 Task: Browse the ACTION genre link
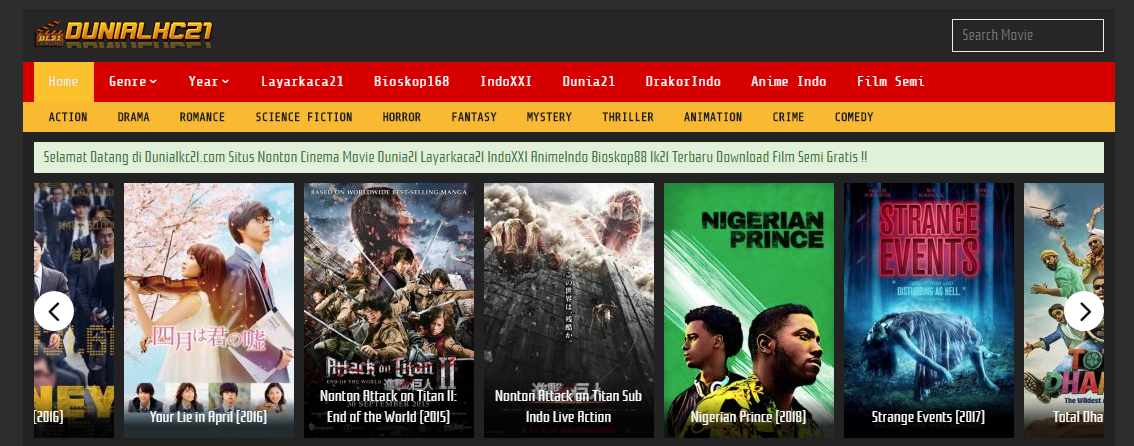[x=68, y=117]
